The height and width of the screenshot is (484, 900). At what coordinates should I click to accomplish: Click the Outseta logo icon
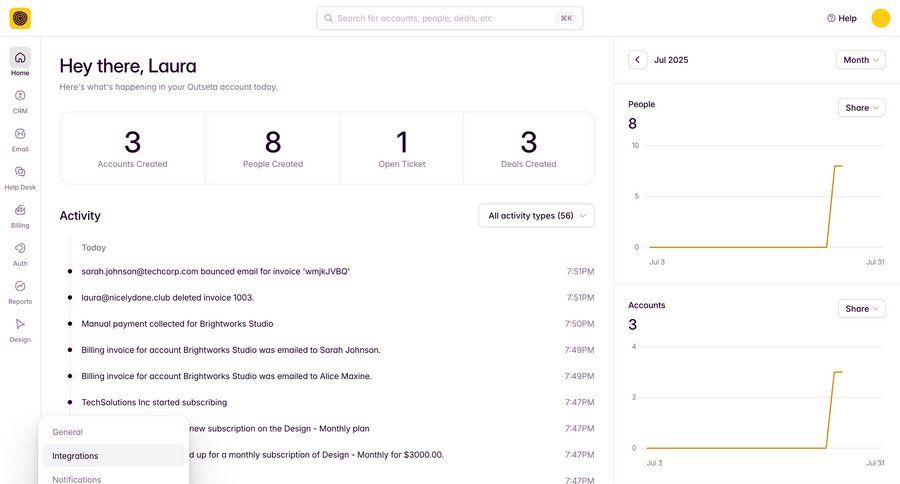(20, 18)
